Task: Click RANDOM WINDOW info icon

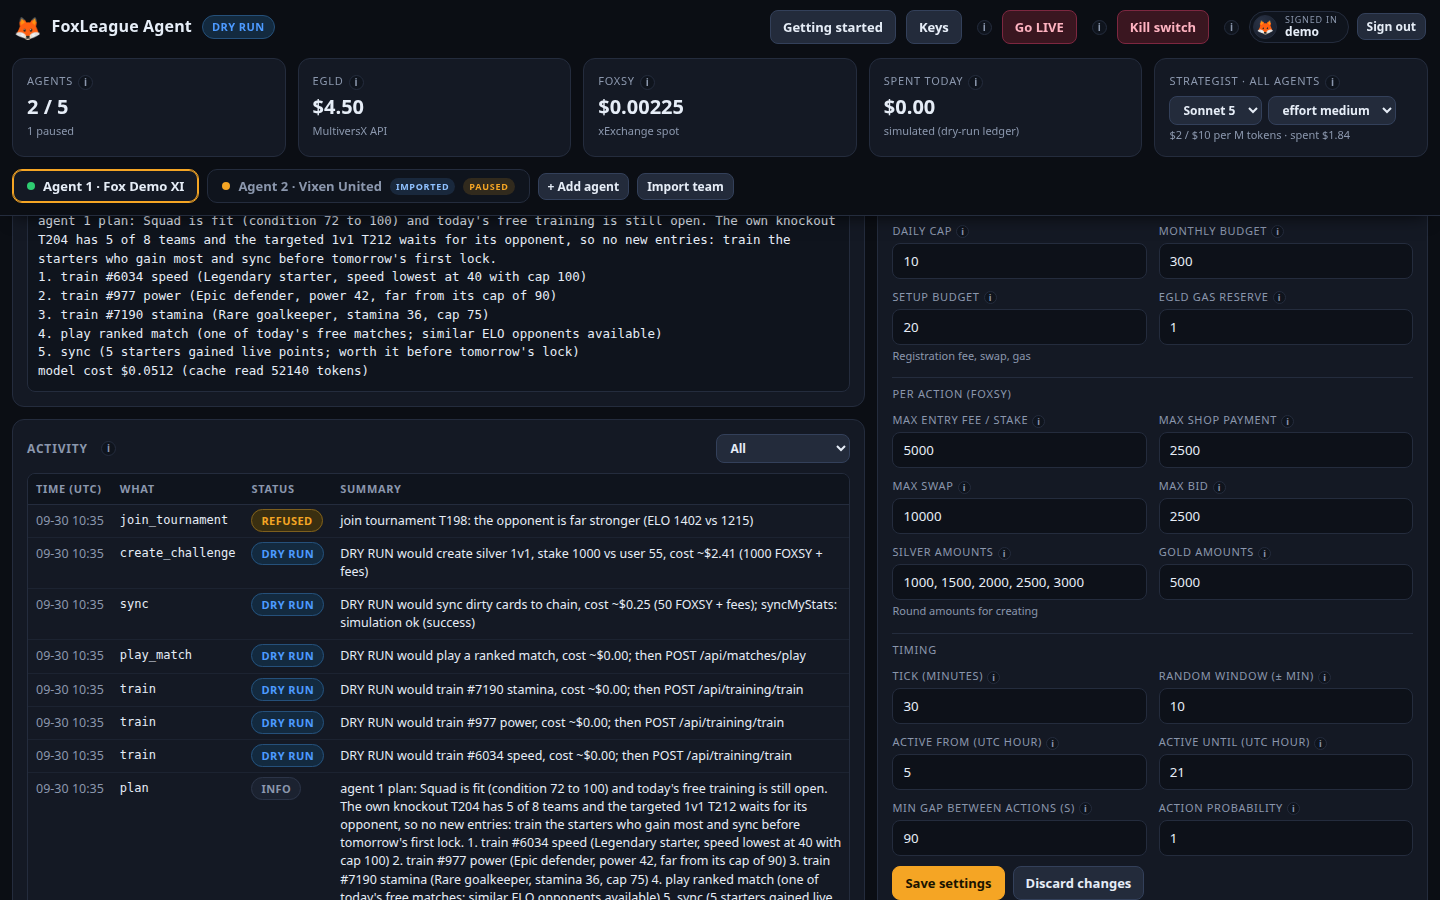Action: pyautogui.click(x=1325, y=677)
